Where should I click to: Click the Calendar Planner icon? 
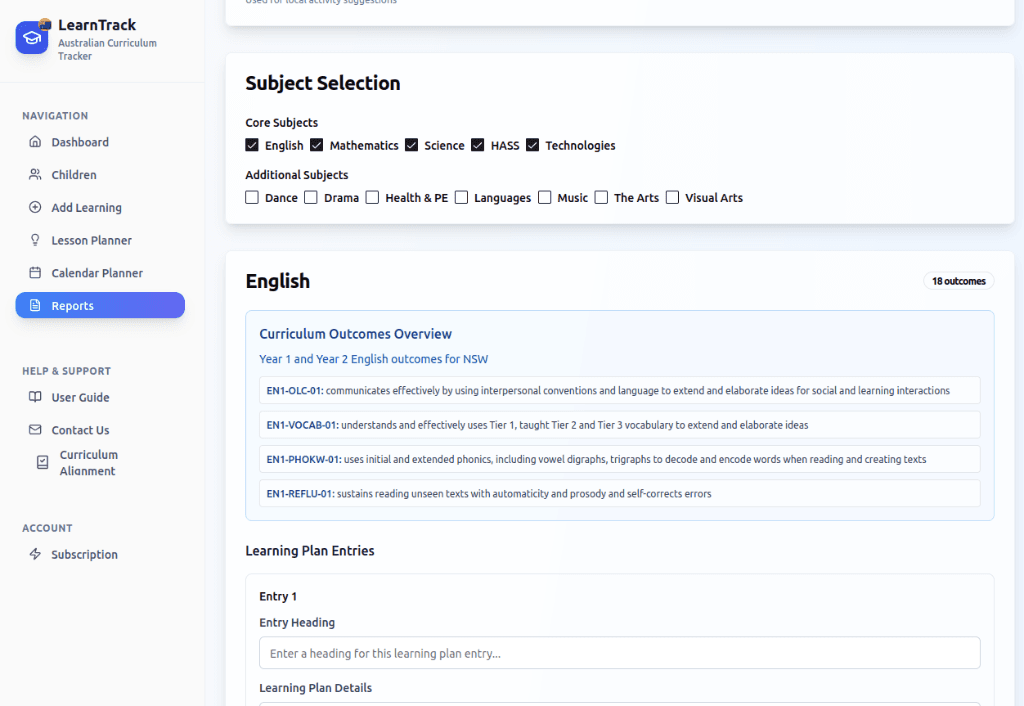[35, 272]
